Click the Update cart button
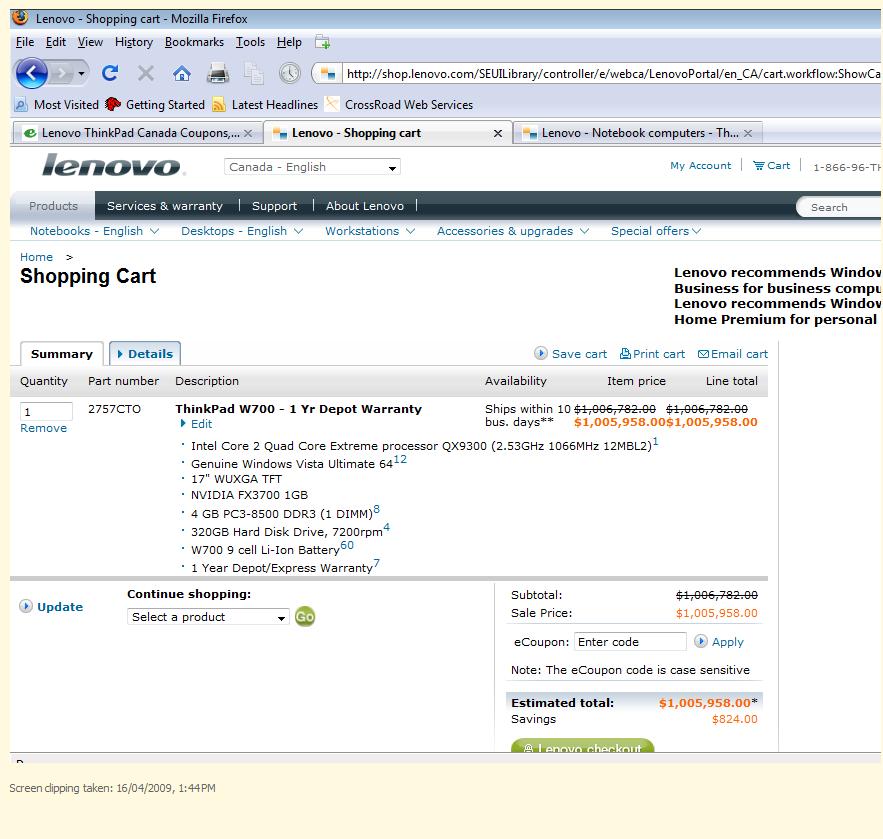The width and height of the screenshot is (883, 839). click(51, 606)
